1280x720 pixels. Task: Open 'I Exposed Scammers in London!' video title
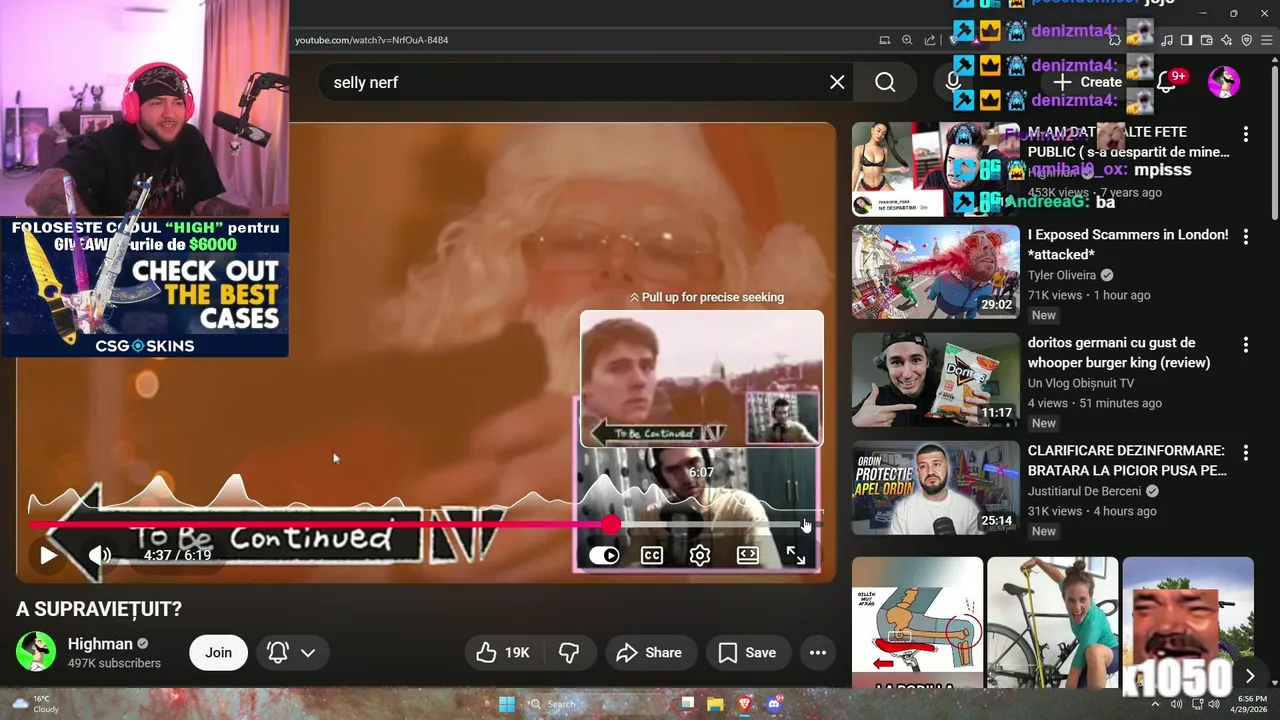[1128, 245]
